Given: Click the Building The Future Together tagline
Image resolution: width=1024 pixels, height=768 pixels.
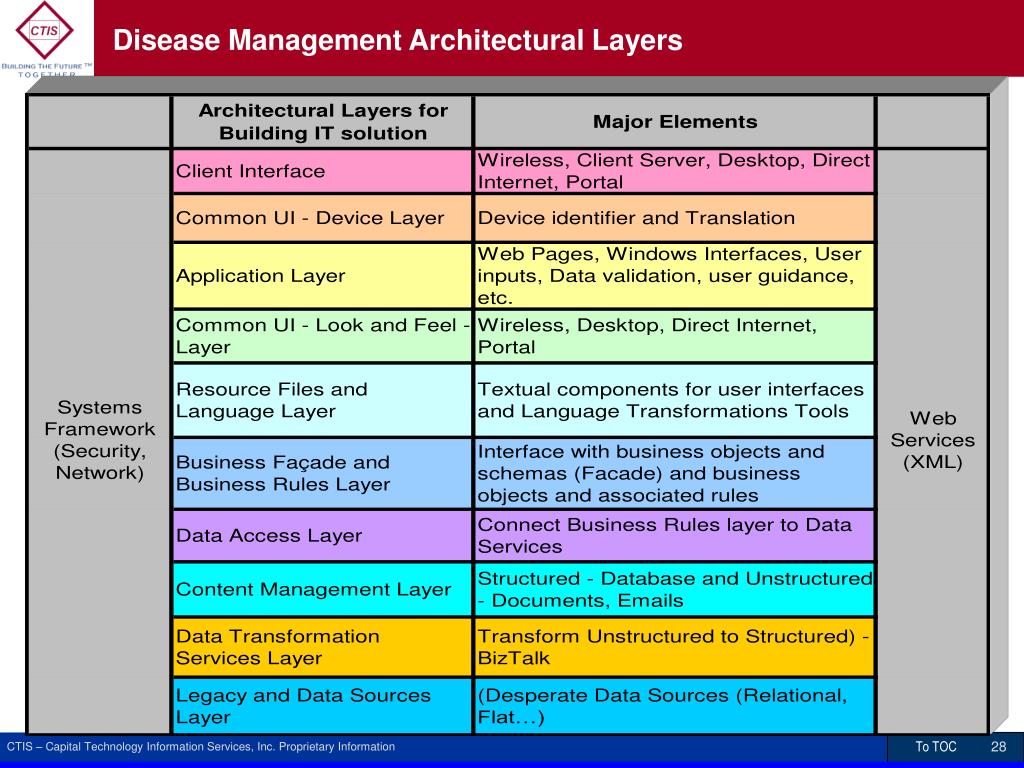Looking at the screenshot, I should [47, 70].
